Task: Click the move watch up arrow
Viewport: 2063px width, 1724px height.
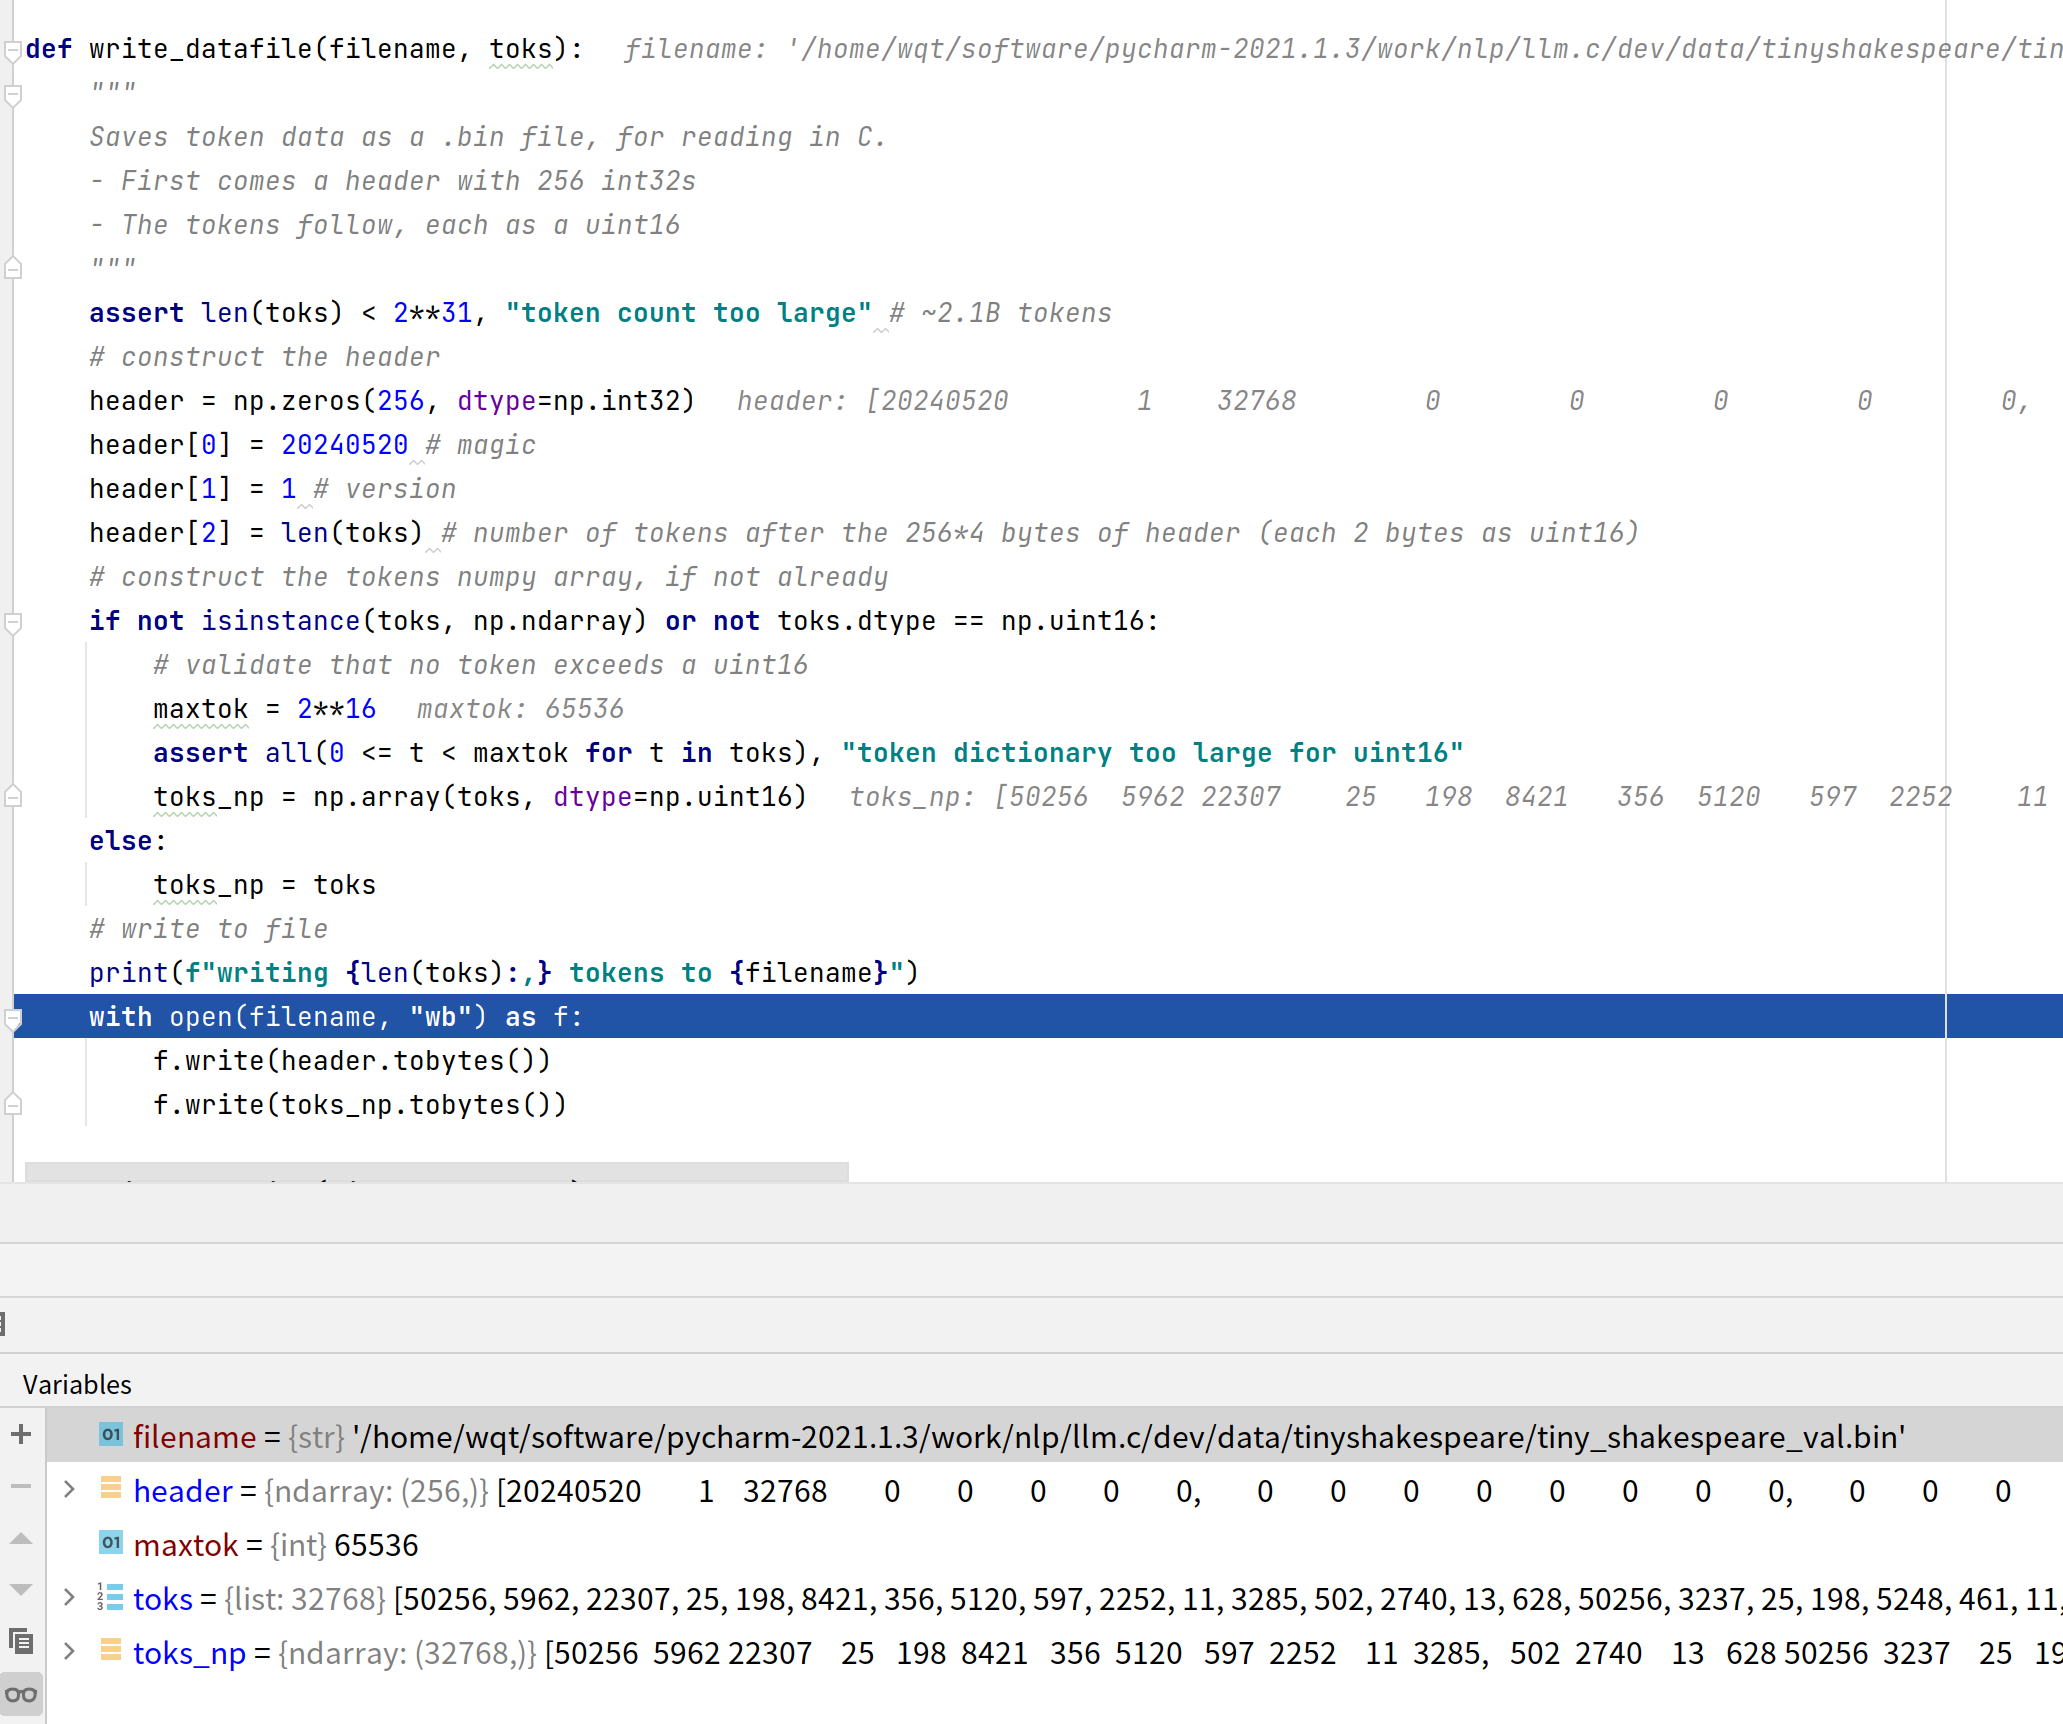Action: point(21,1539)
